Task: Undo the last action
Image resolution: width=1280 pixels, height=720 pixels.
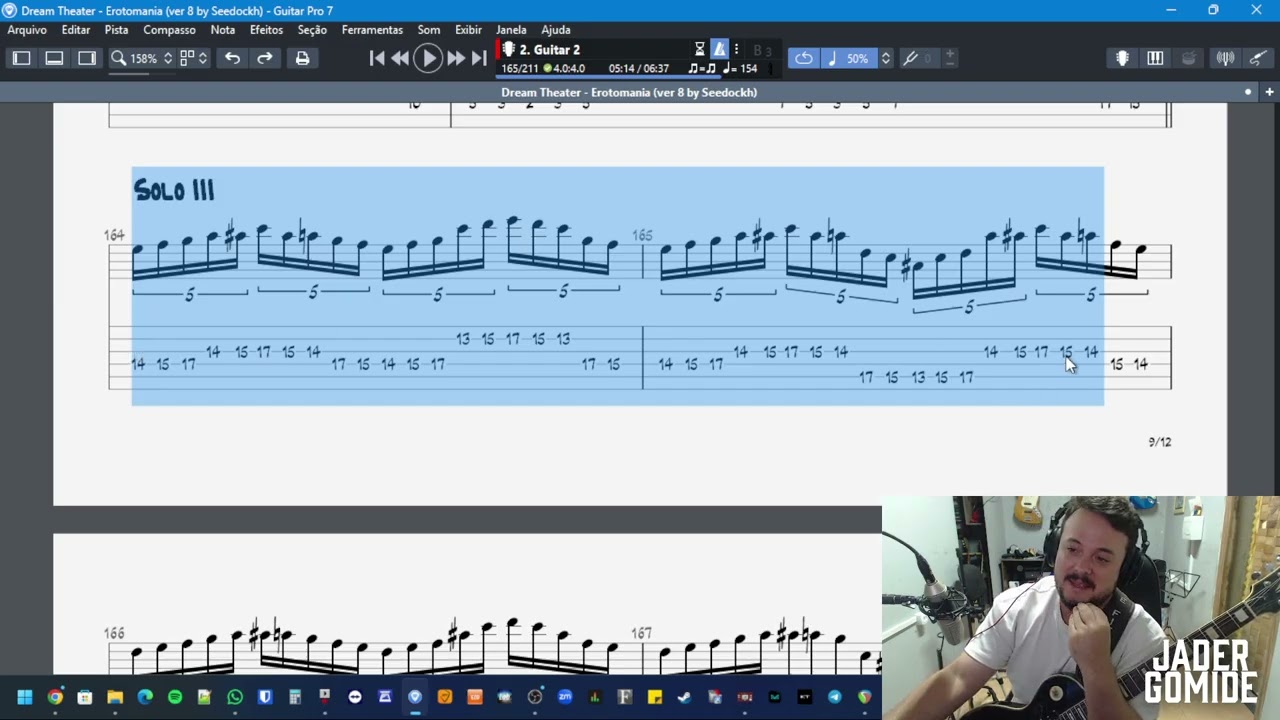Action: [232, 58]
